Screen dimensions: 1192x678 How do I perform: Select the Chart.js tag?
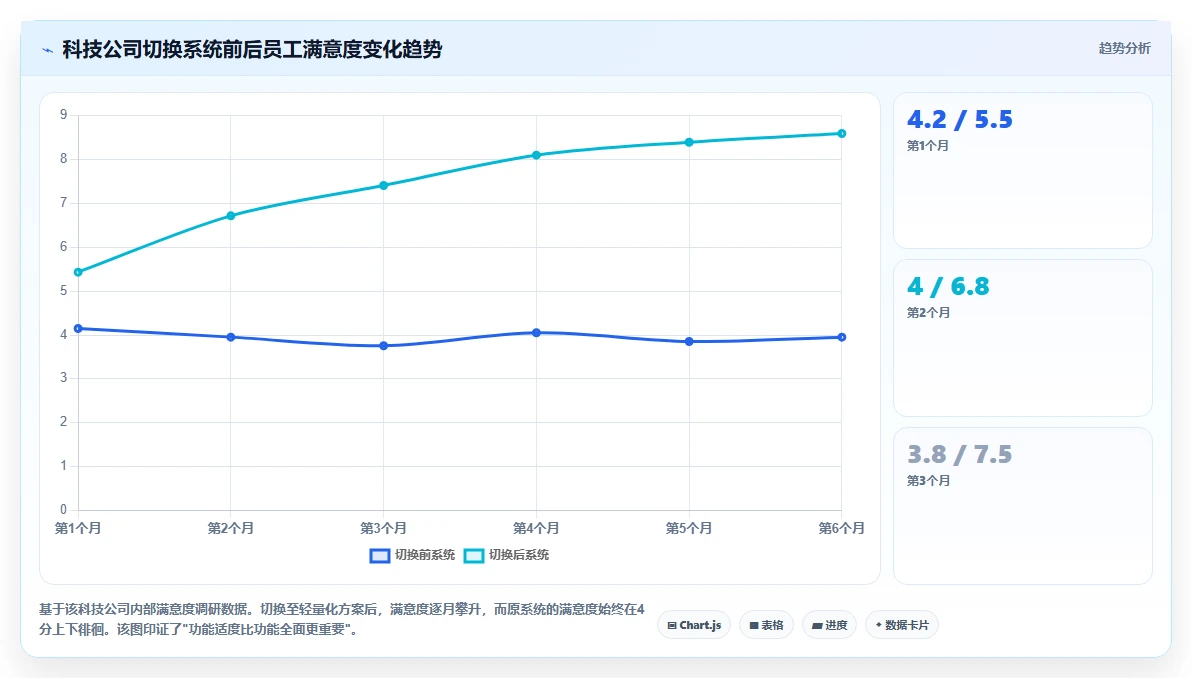694,625
